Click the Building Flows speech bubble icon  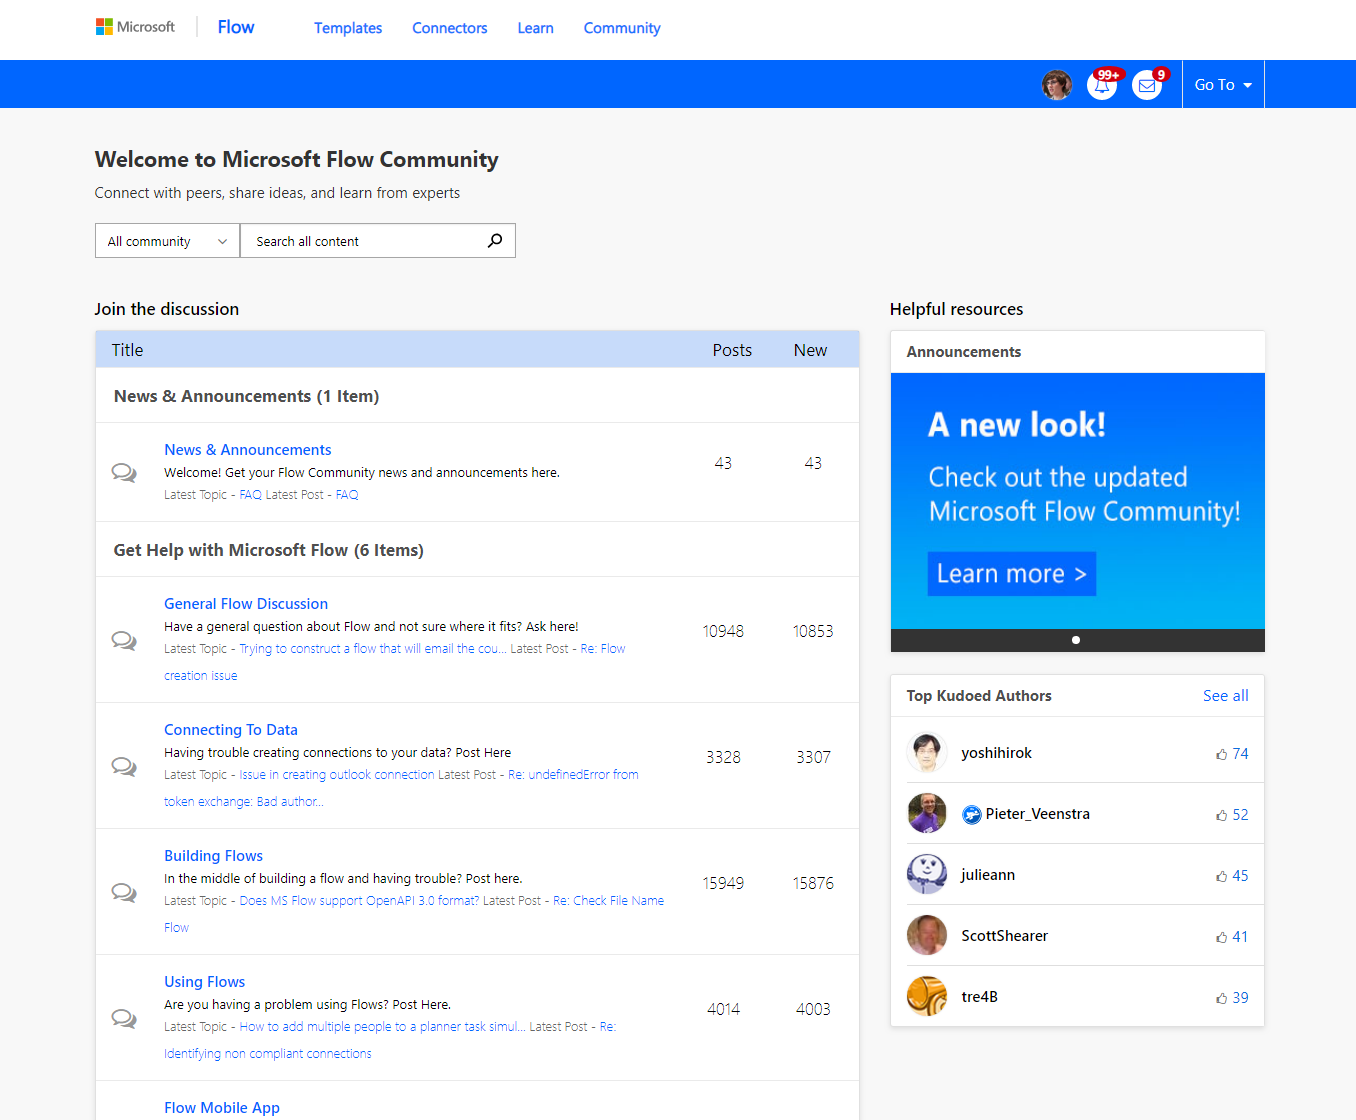coord(124,892)
